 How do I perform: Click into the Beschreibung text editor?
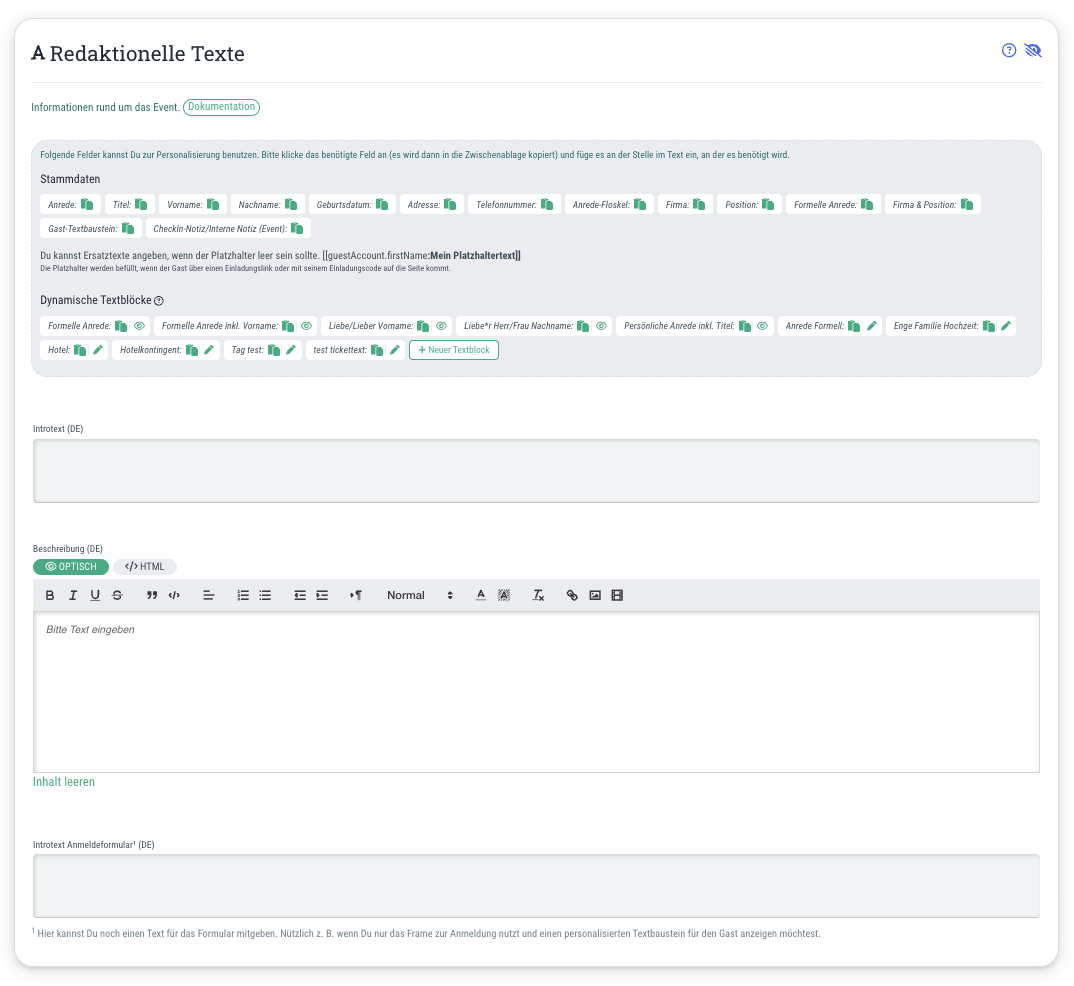coord(536,692)
